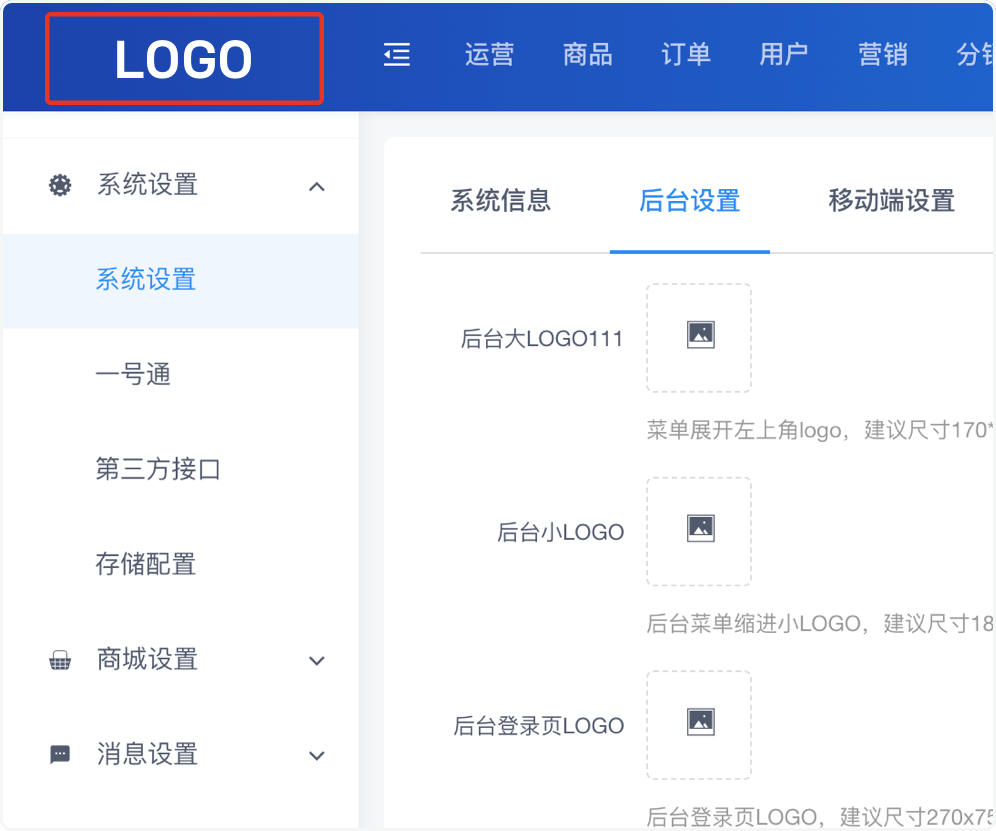Open 一号通 in the sidebar
Screen dimensions: 996x831
coord(133,375)
